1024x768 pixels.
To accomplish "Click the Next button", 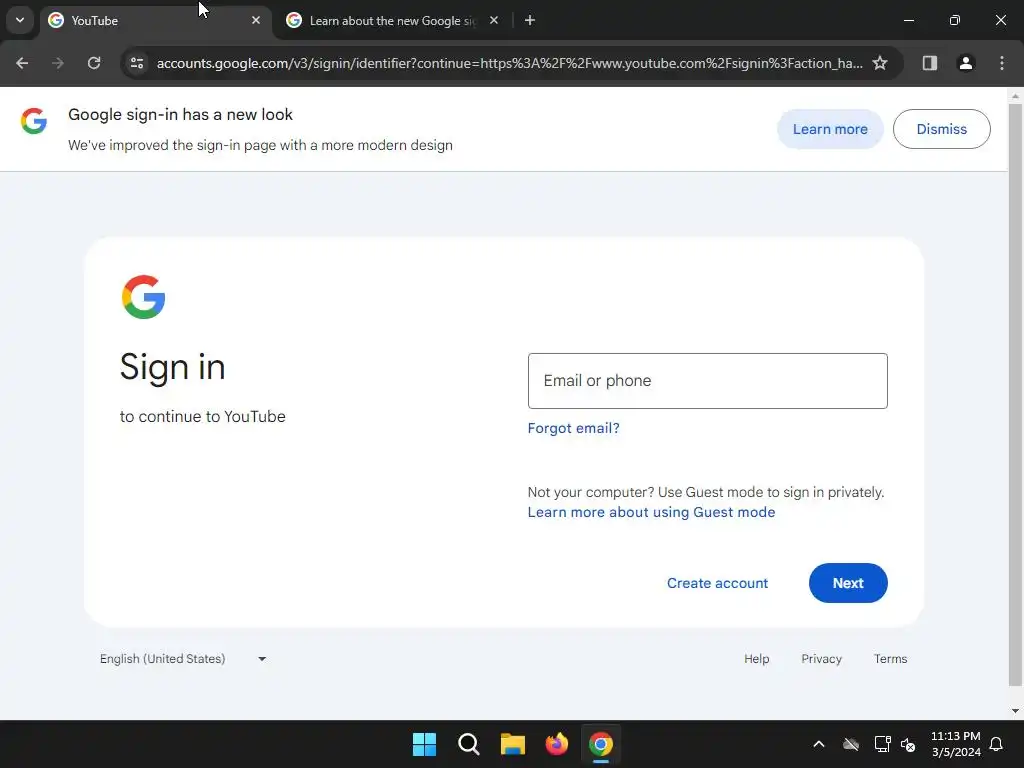I will [x=848, y=583].
